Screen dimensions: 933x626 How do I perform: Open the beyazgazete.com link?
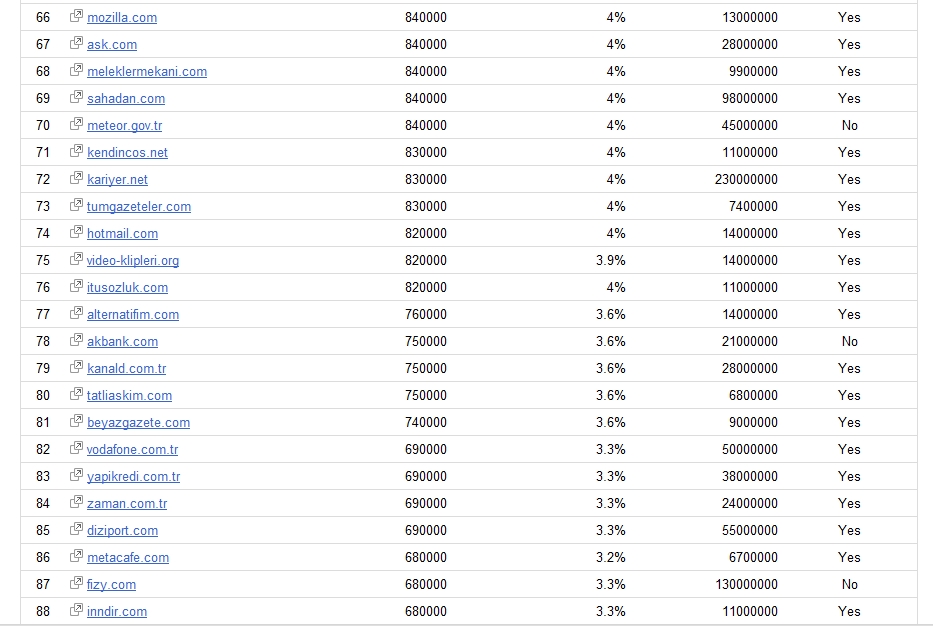139,422
